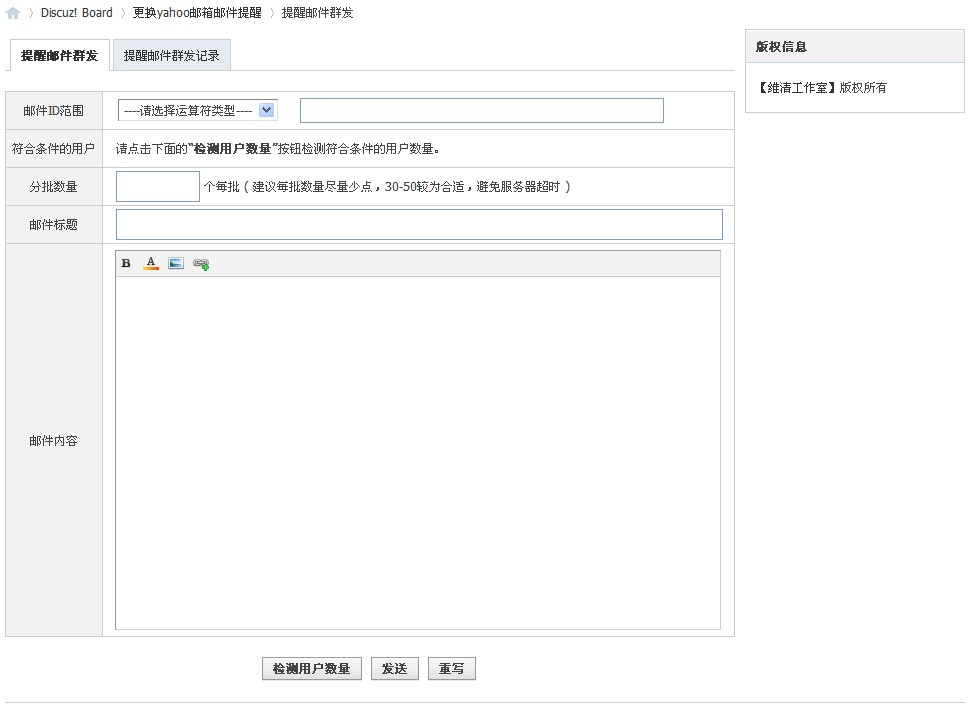Click the 发送 button
The height and width of the screenshot is (708, 973).
[x=395, y=668]
